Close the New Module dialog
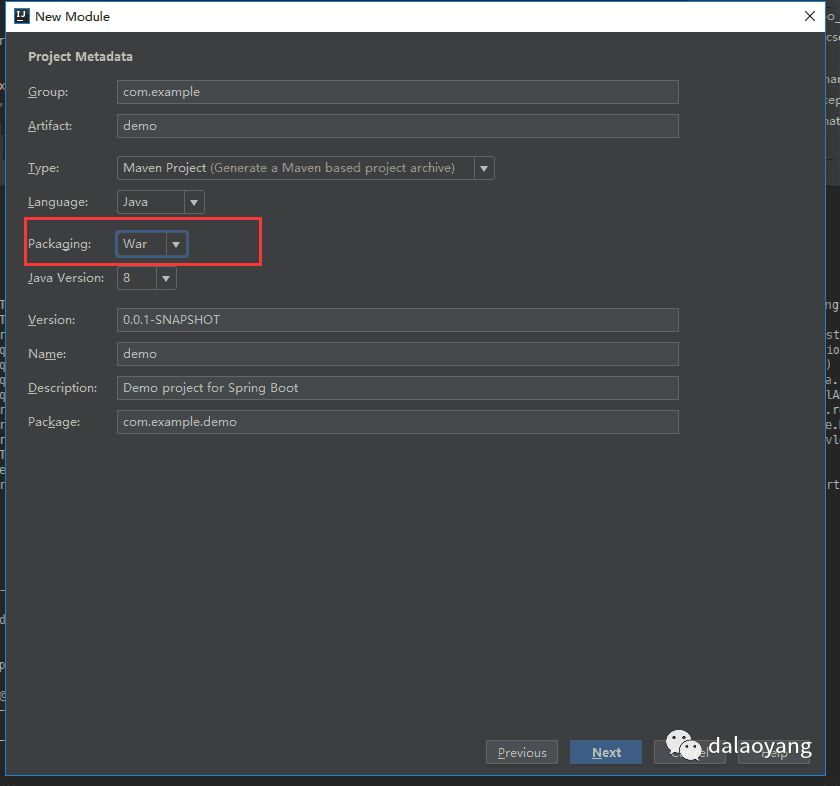This screenshot has width=840, height=786. pyautogui.click(x=809, y=16)
